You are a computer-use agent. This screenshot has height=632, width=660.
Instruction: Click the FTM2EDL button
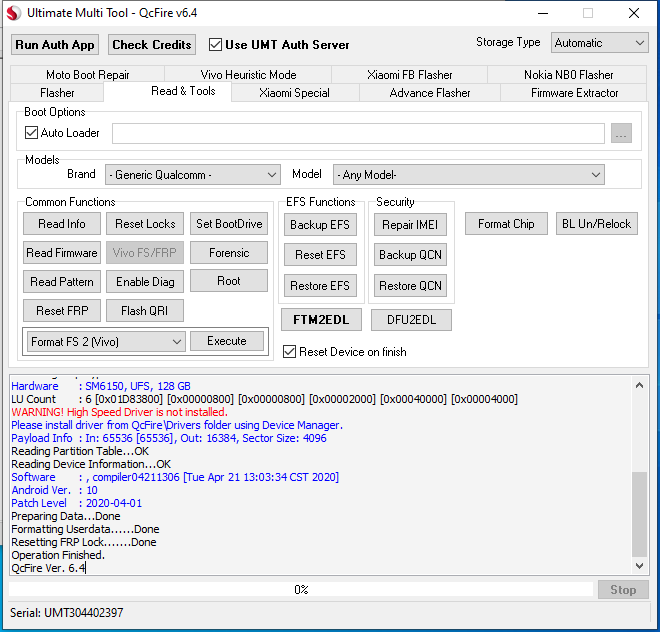[x=321, y=320]
